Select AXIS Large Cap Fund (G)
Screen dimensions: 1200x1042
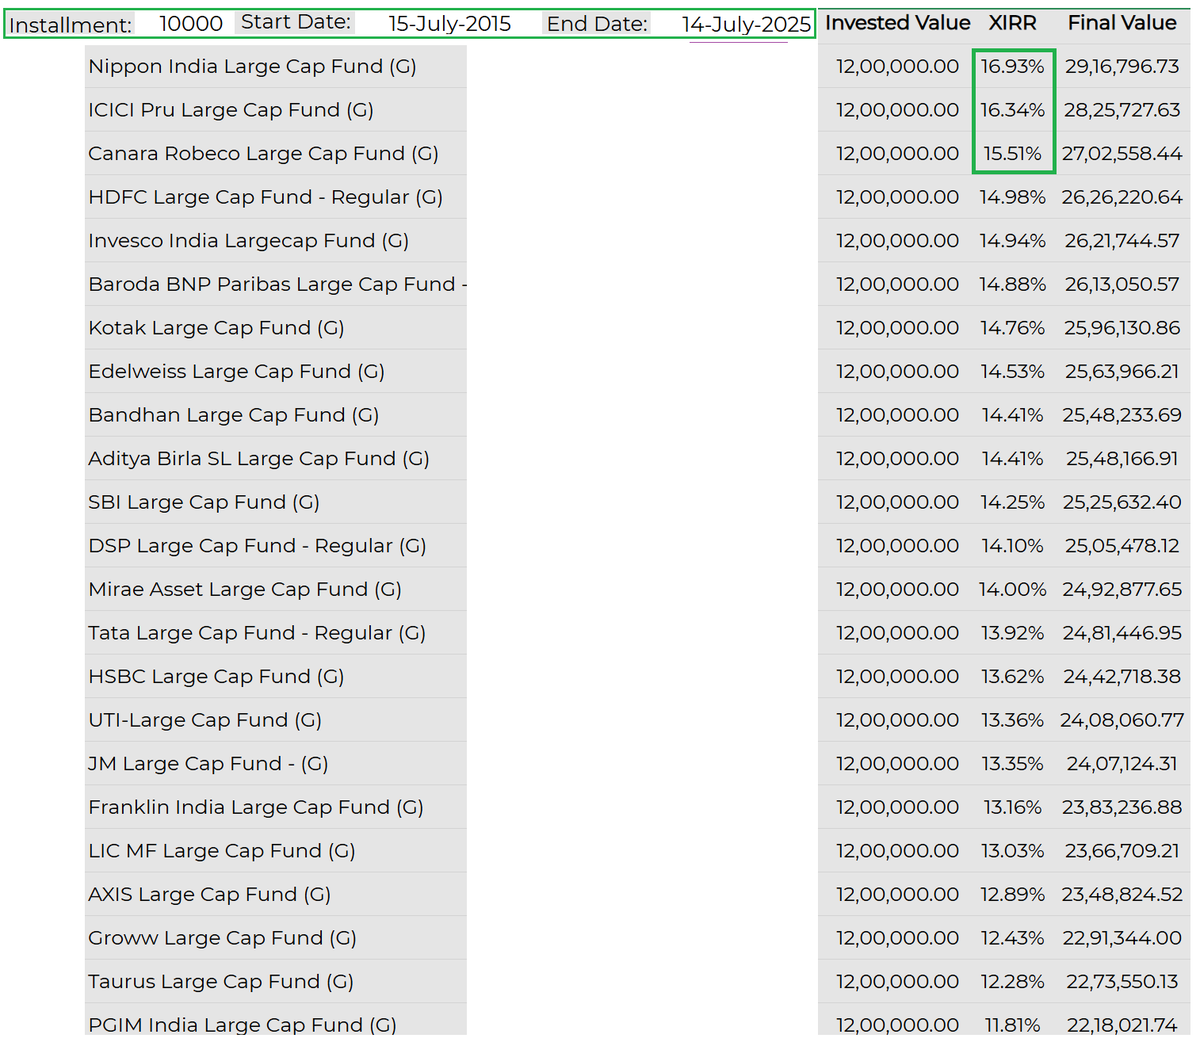pyautogui.click(x=209, y=894)
